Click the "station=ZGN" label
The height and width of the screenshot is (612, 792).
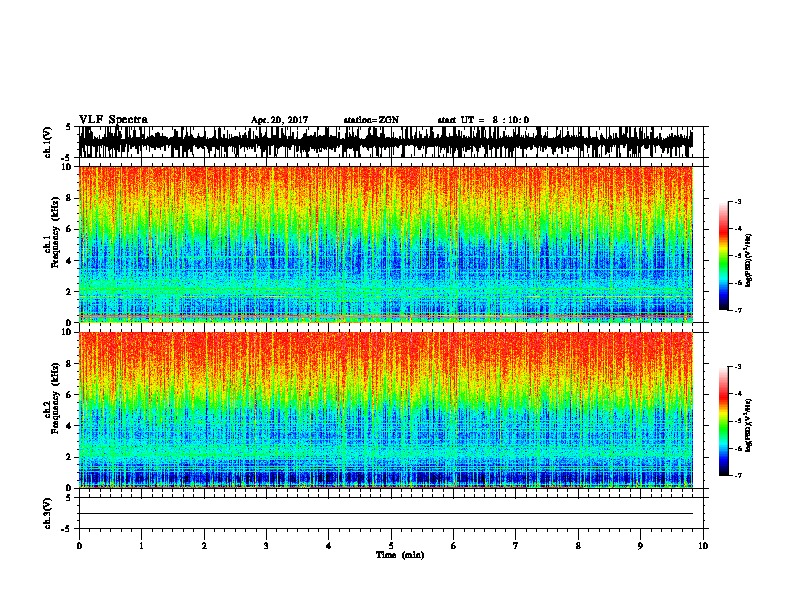coord(371,120)
